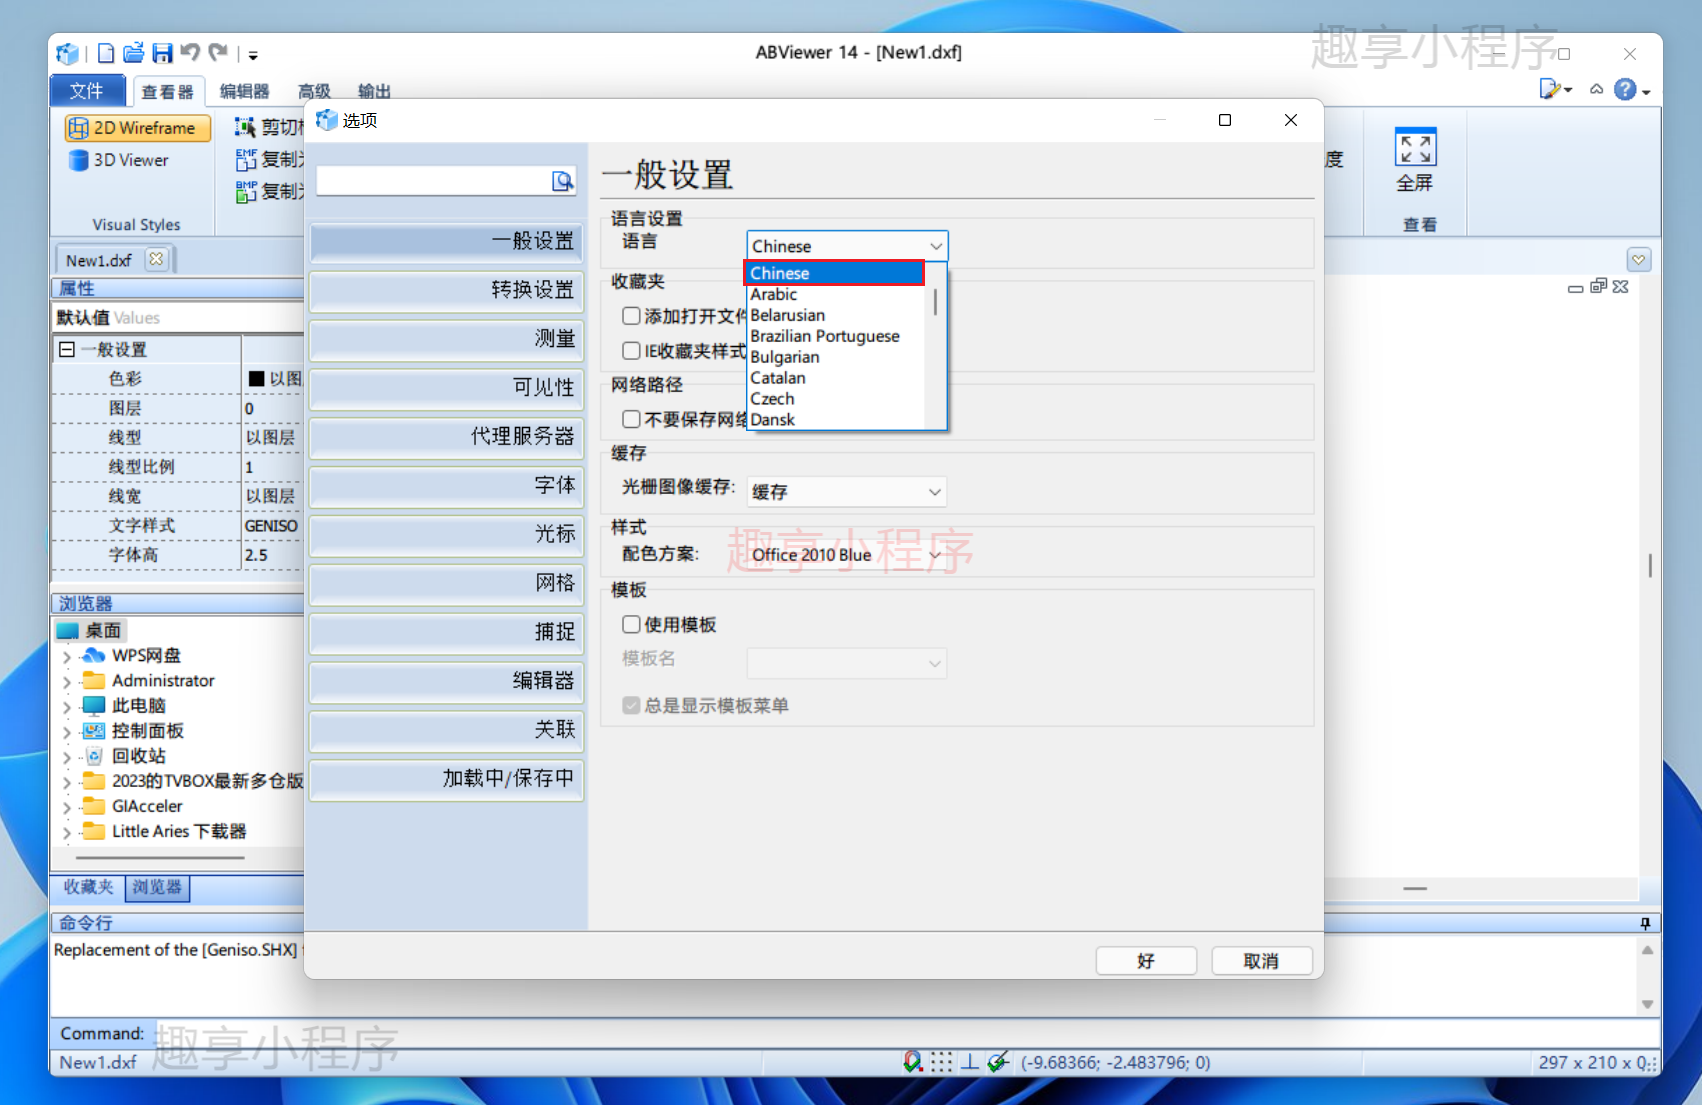Toggle 总是显示模板菜单 checkbox
The width and height of the screenshot is (1702, 1105).
tap(631, 705)
